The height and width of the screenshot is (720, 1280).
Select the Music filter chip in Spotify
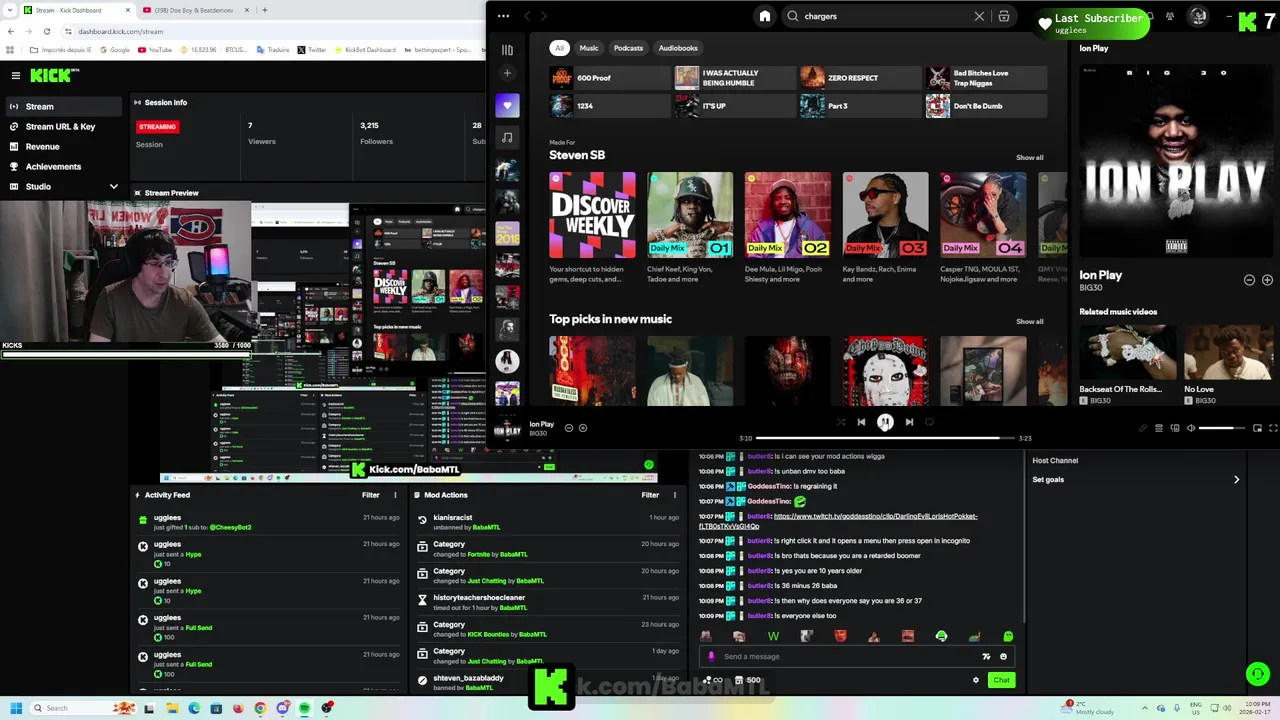(x=589, y=48)
